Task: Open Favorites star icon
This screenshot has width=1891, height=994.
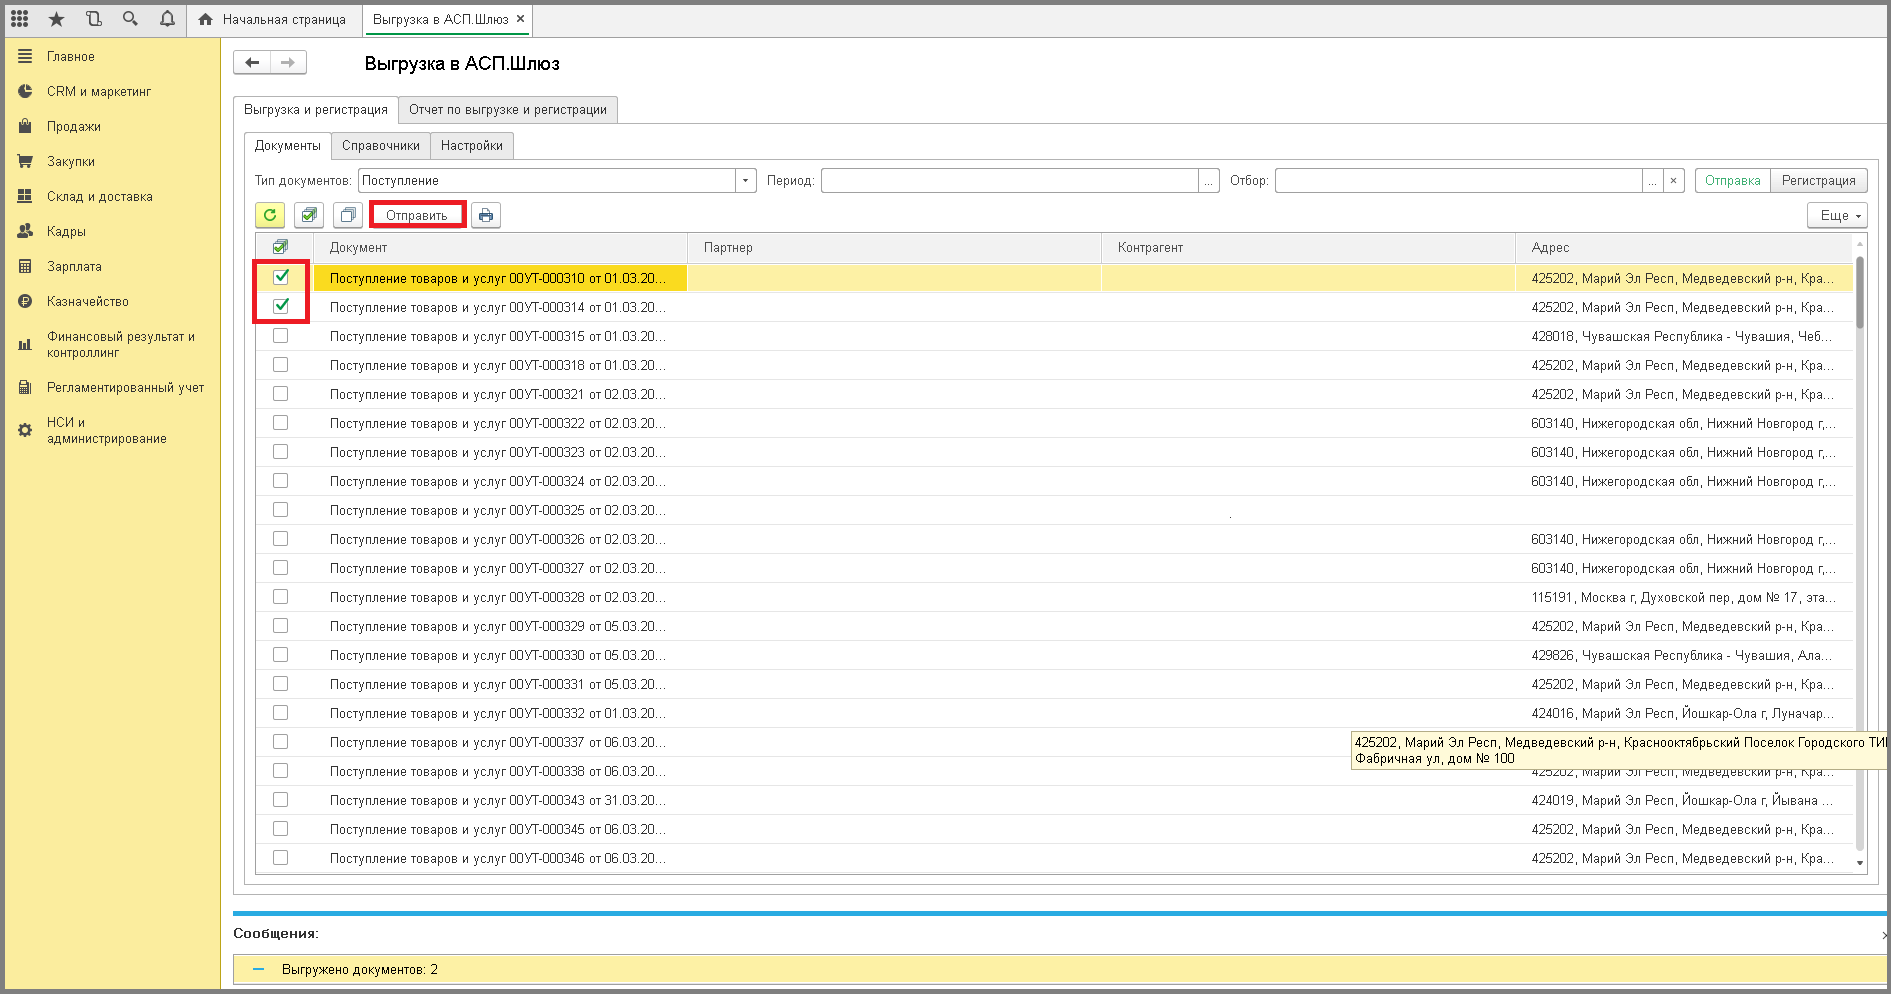Action: [x=56, y=19]
